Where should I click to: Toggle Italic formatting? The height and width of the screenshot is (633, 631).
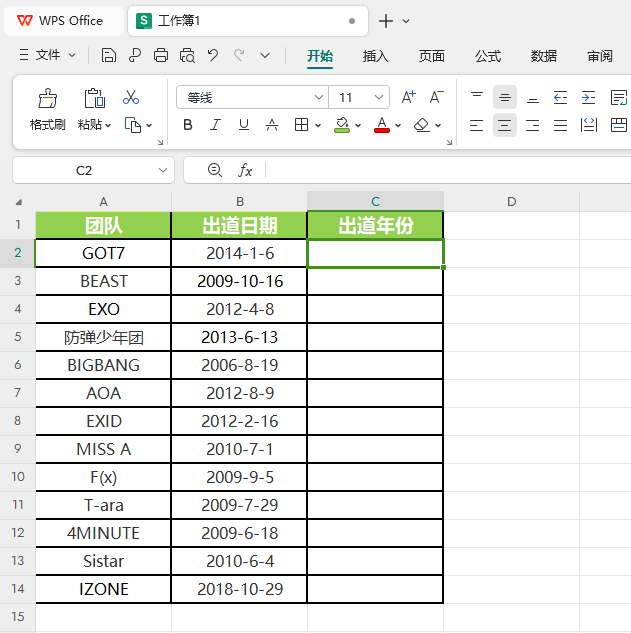pos(216,125)
